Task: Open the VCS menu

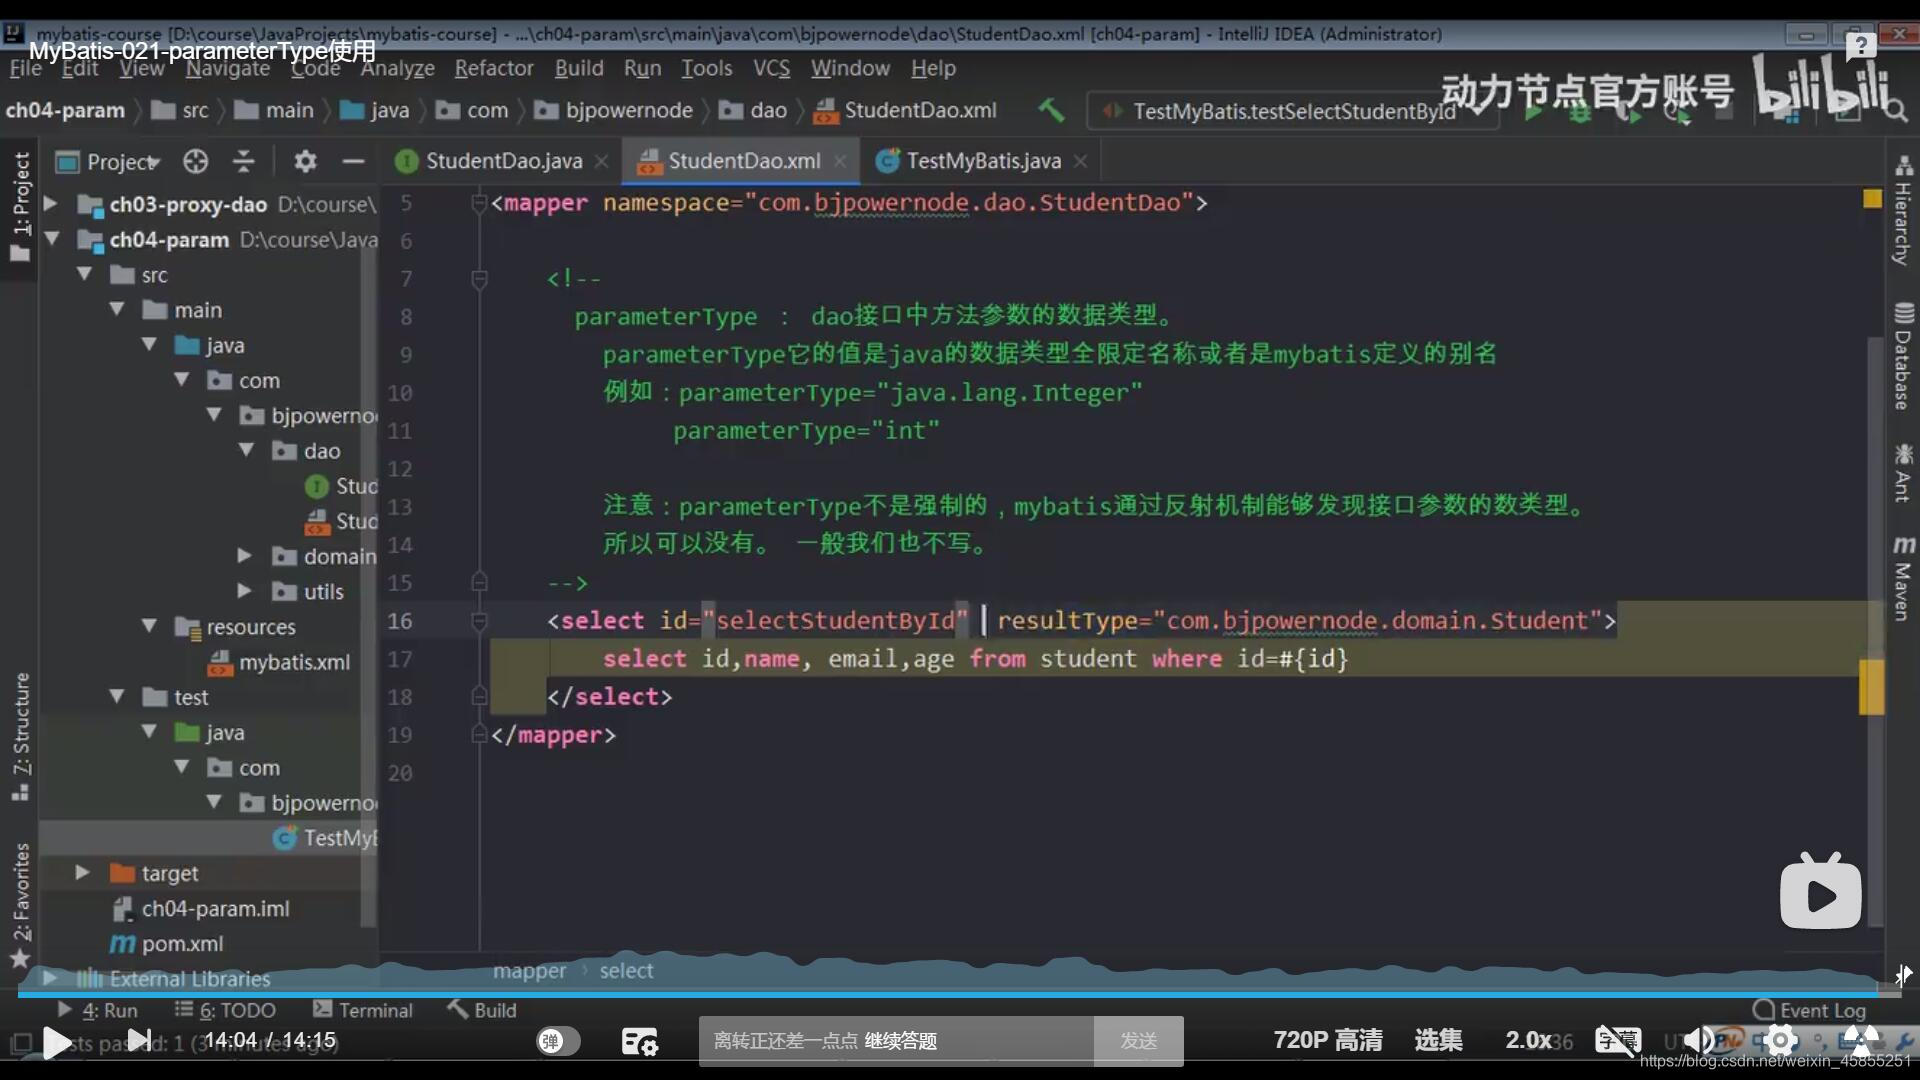Action: tap(771, 68)
